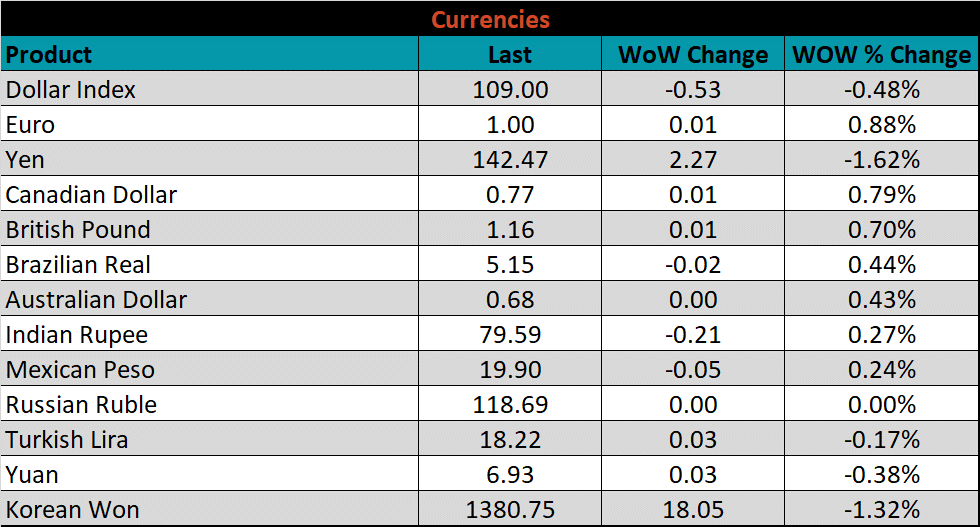The width and height of the screenshot is (980, 527).
Task: Select the Turkish Lira row label
Action: [67, 440]
